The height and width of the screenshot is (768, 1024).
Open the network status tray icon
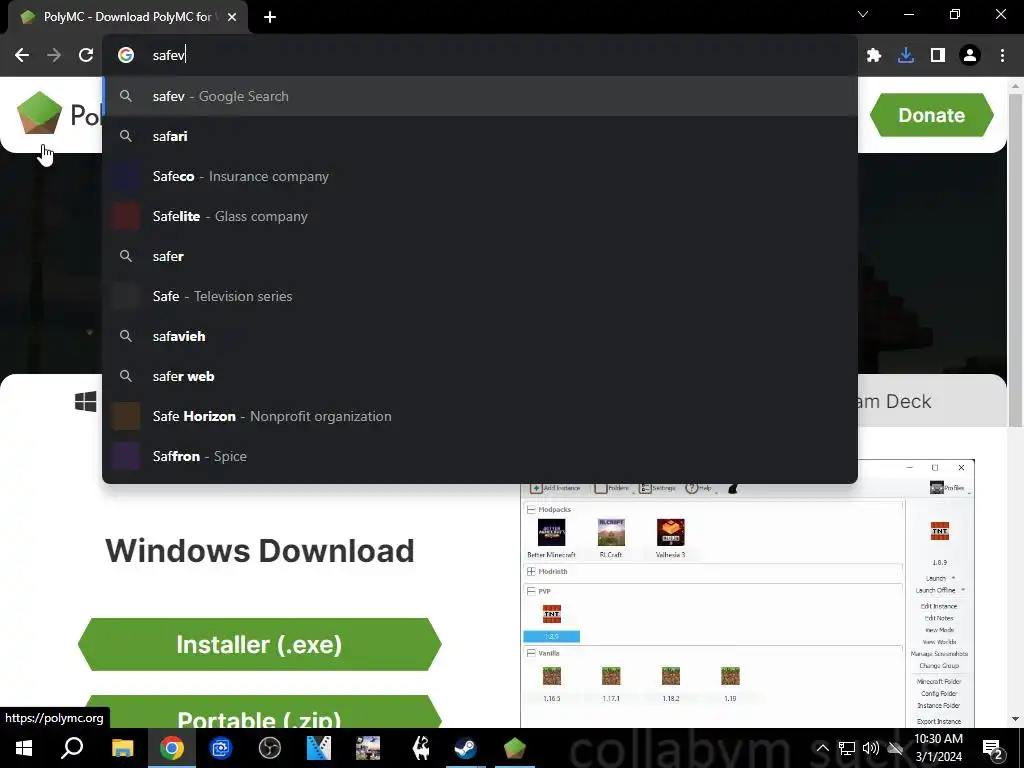point(847,748)
